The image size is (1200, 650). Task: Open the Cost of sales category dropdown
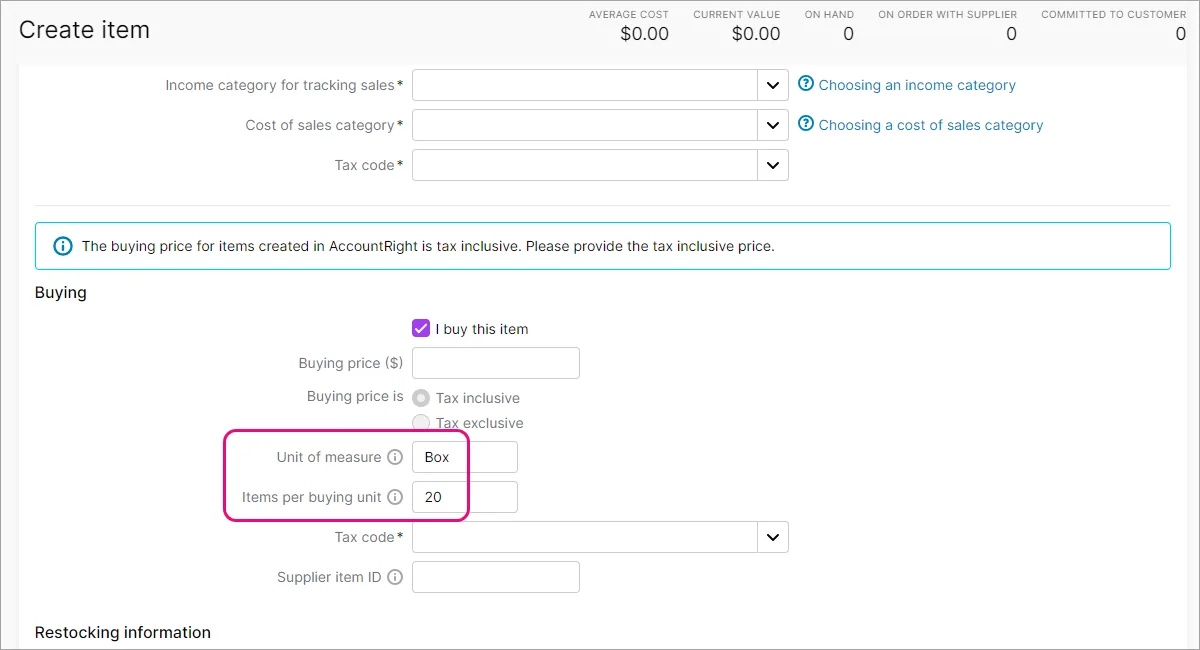click(x=772, y=125)
